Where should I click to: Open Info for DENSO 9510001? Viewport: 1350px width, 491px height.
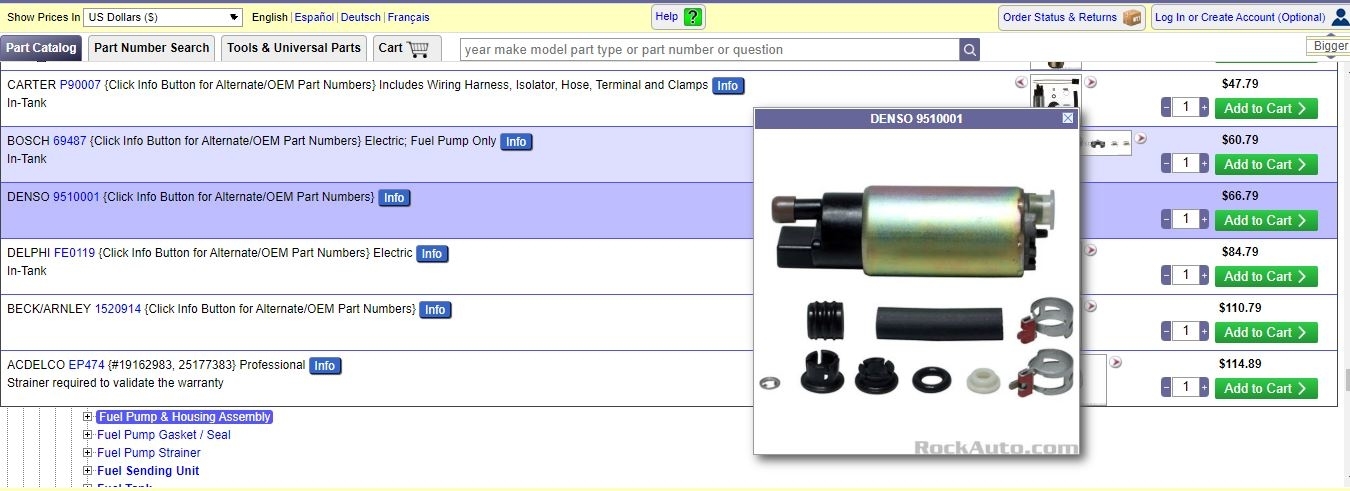click(x=394, y=198)
